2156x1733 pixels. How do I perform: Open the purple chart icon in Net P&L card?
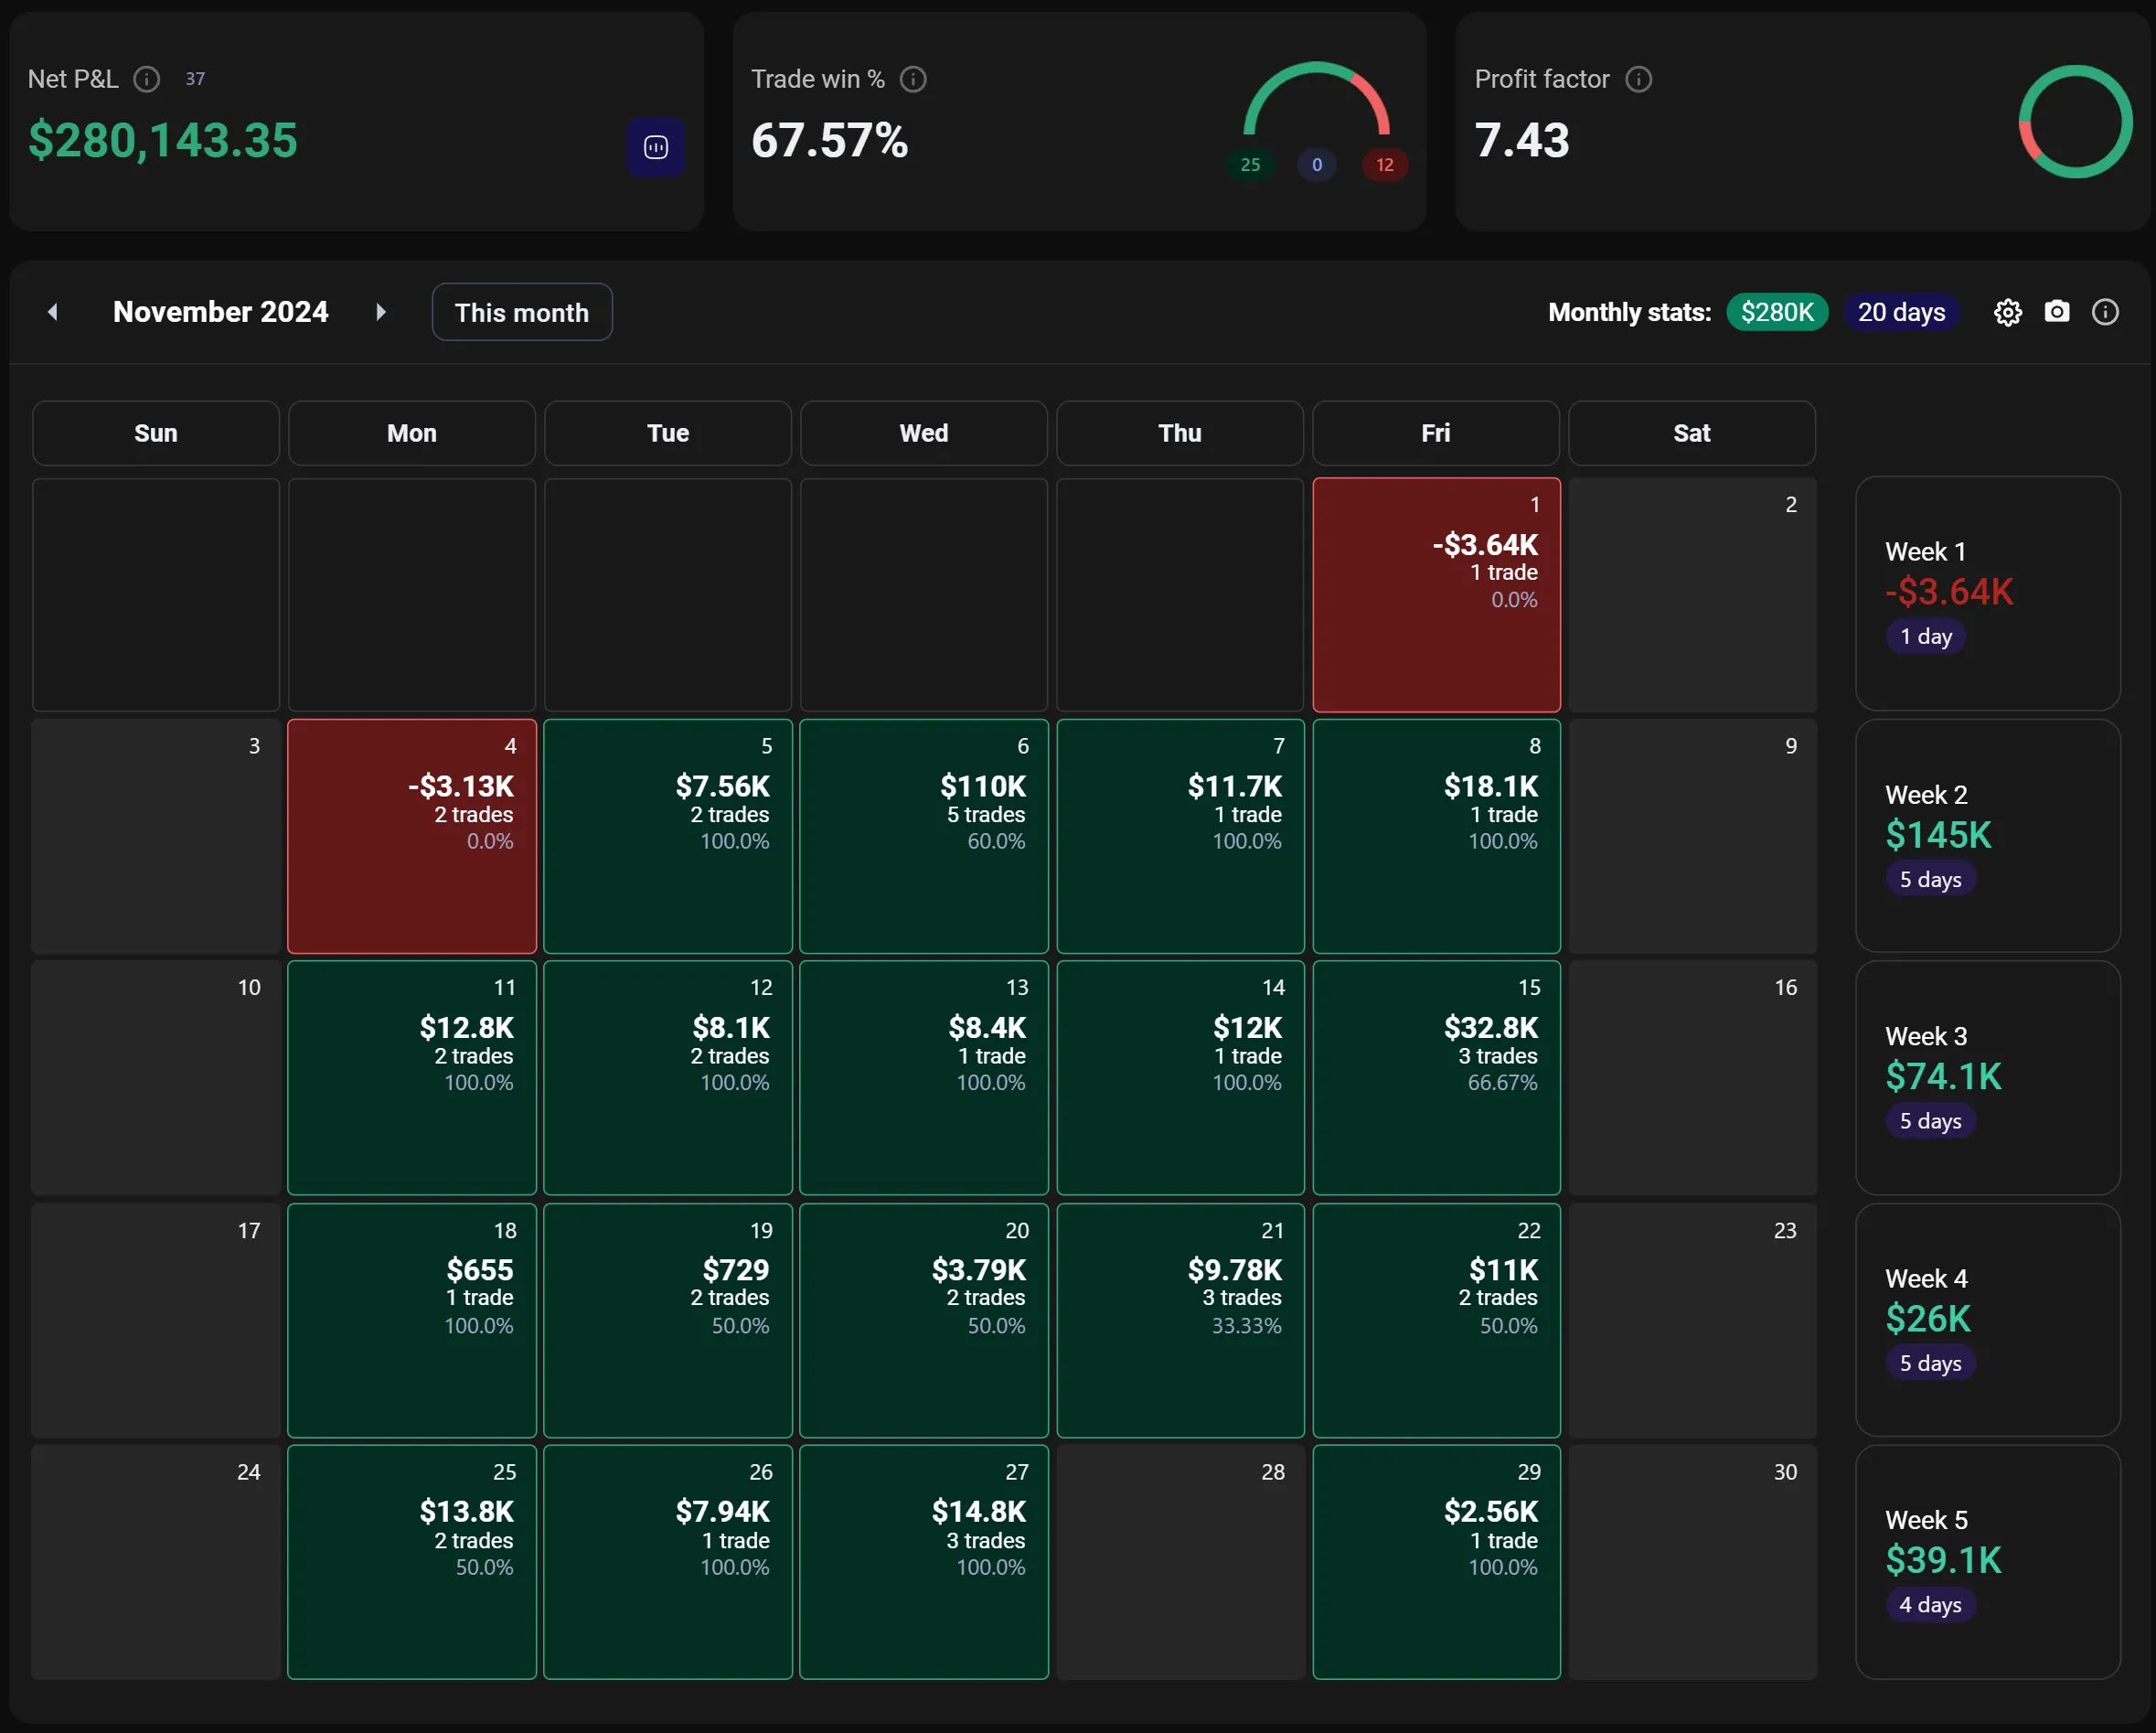click(656, 147)
